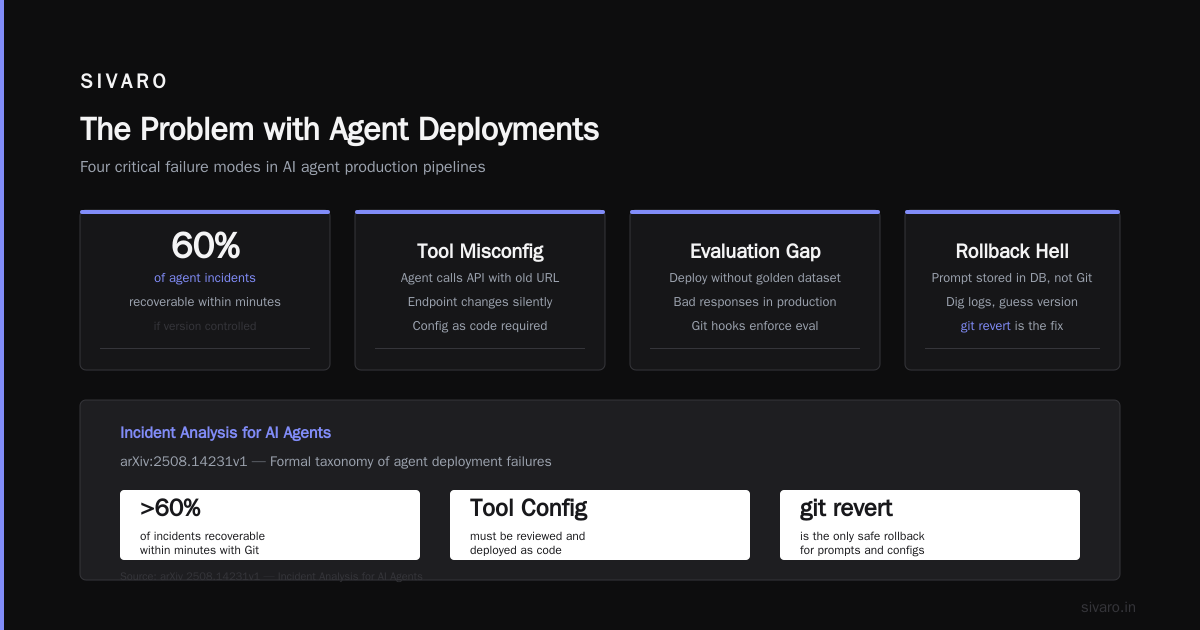Image resolution: width=1200 pixels, height=630 pixels.
Task: Click 'git revert is the fix' line
Action: 1012,326
